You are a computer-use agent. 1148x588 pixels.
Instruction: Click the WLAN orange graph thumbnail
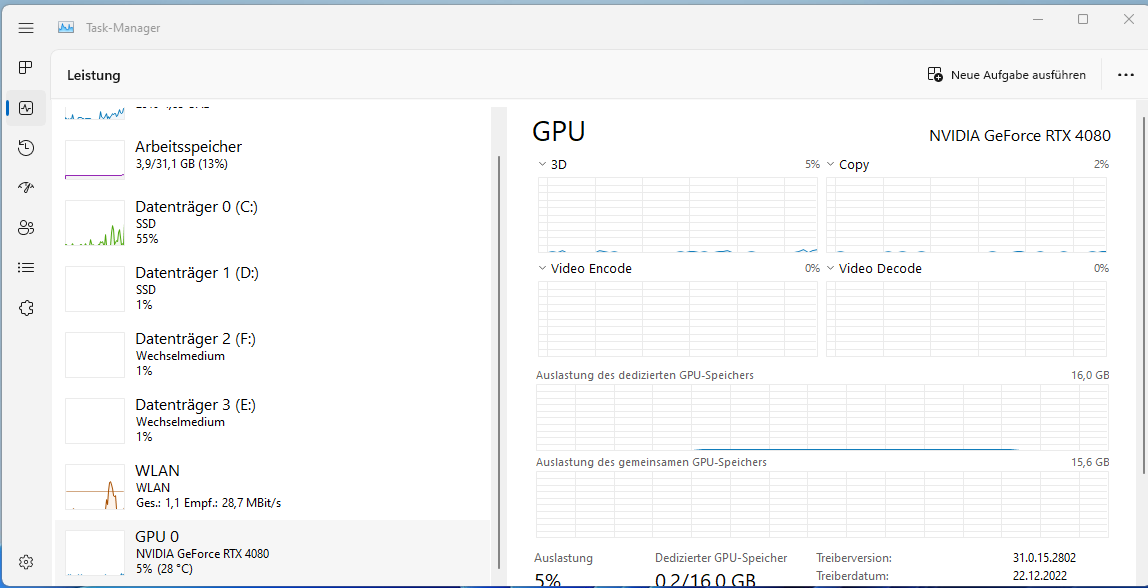click(94, 487)
